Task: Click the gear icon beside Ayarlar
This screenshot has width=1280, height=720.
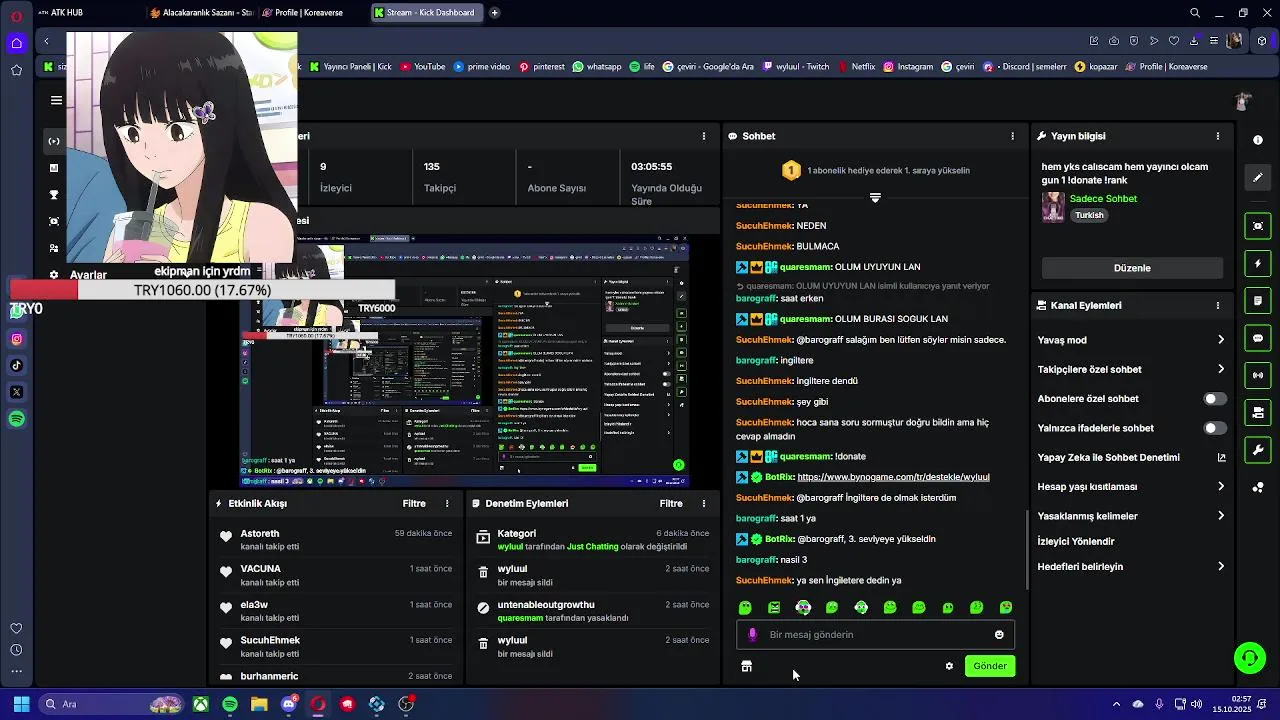Action: pyautogui.click(x=54, y=275)
